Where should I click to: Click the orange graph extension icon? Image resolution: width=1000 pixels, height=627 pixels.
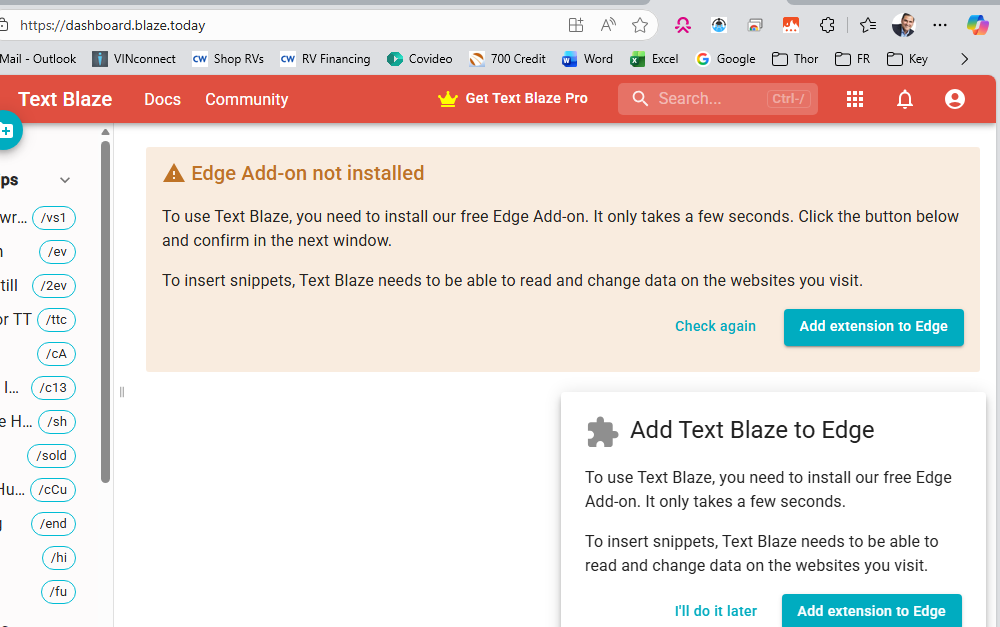[x=791, y=25]
